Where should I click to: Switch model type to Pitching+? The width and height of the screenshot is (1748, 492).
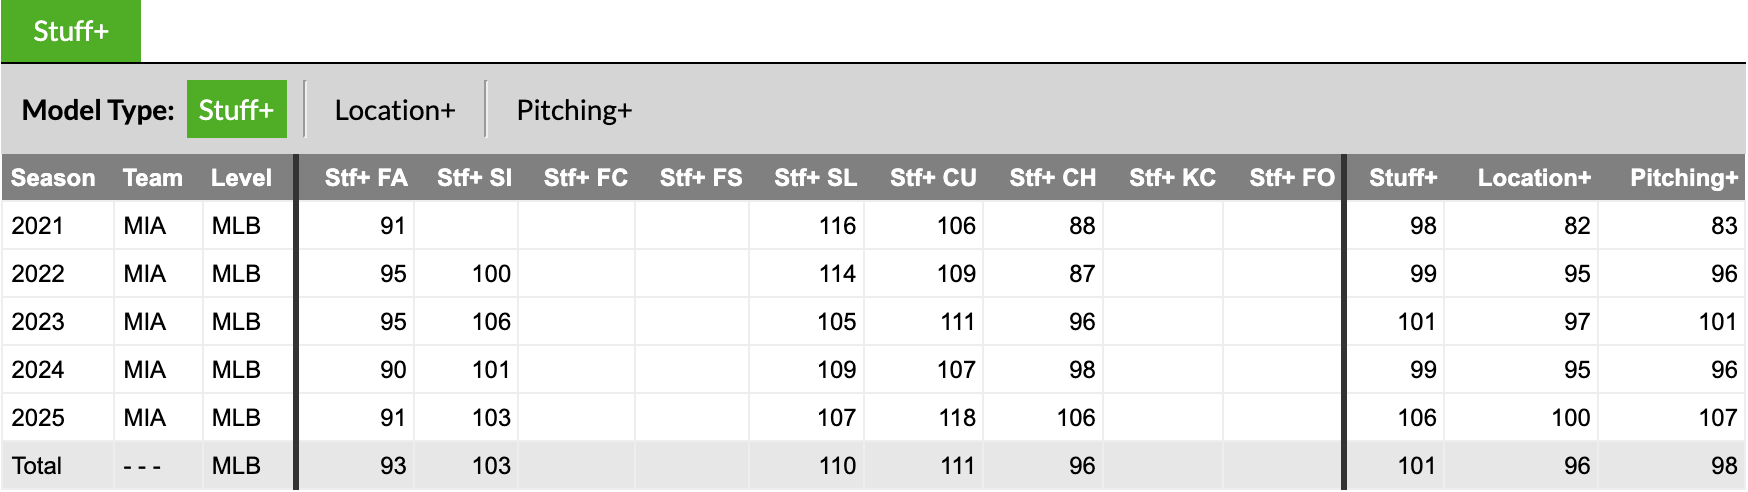click(x=574, y=110)
